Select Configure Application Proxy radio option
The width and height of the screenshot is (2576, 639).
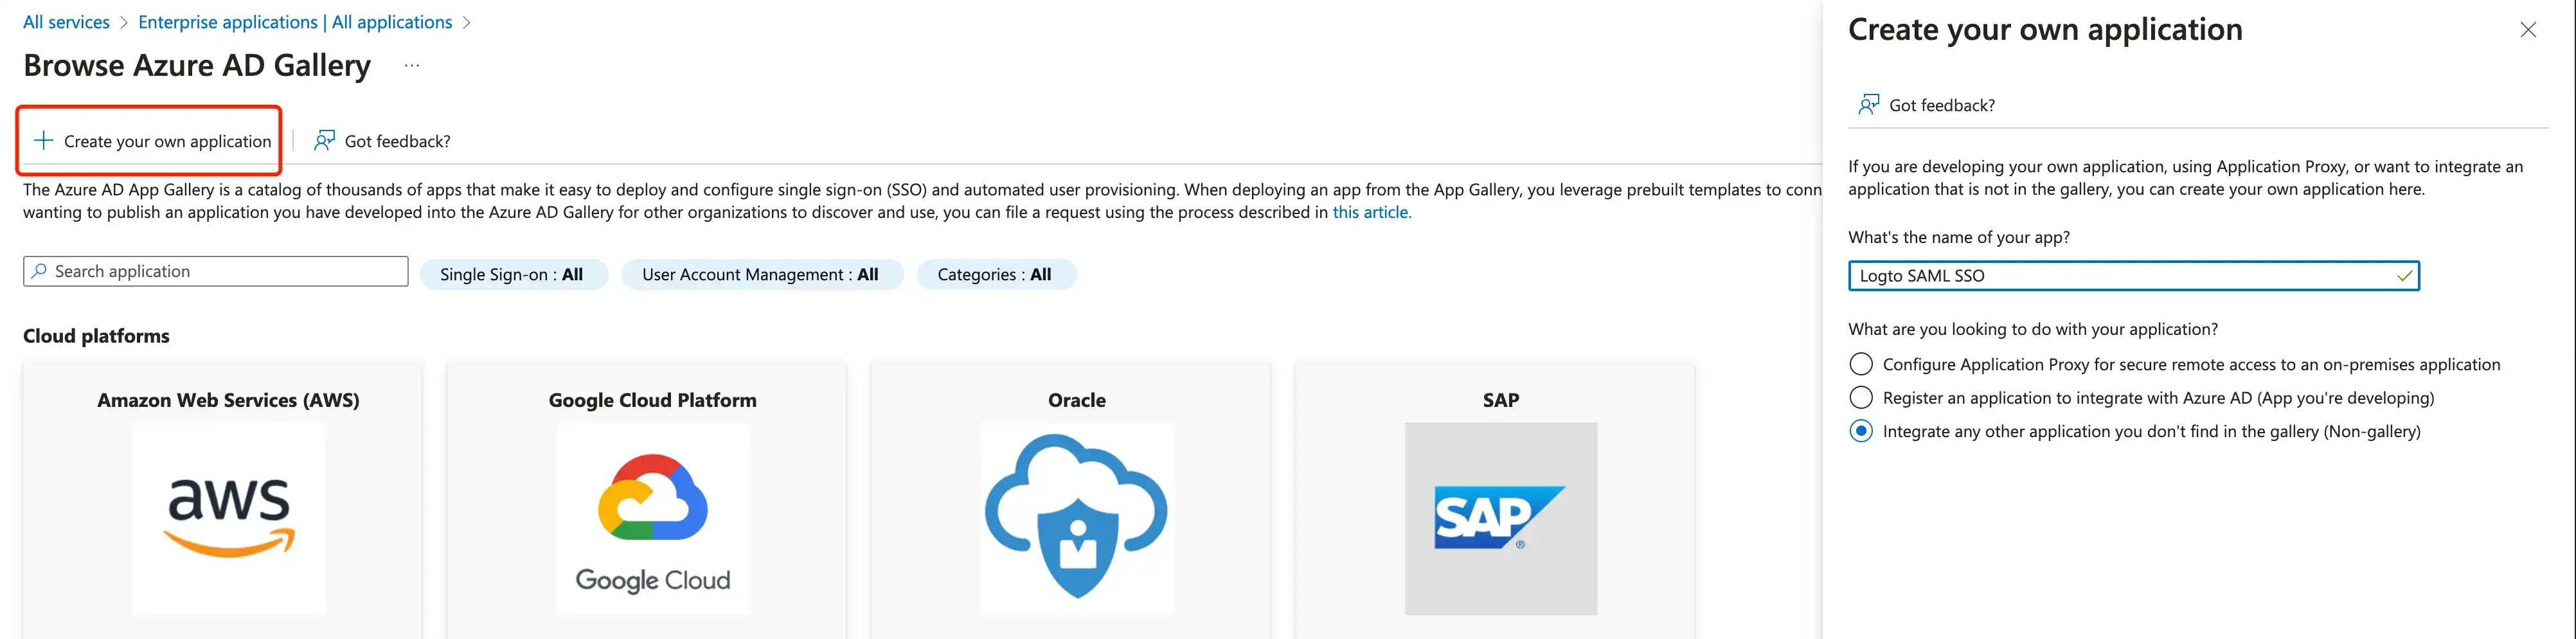(1861, 364)
